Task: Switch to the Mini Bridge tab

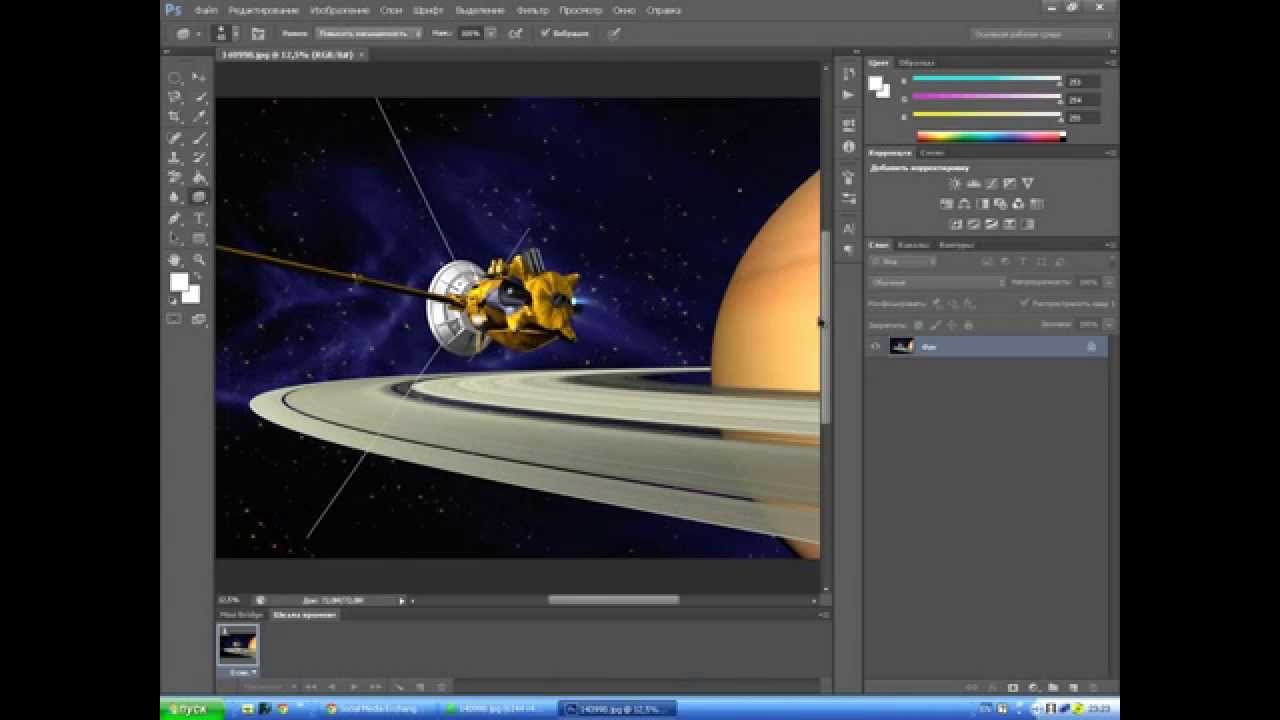Action: click(x=241, y=615)
